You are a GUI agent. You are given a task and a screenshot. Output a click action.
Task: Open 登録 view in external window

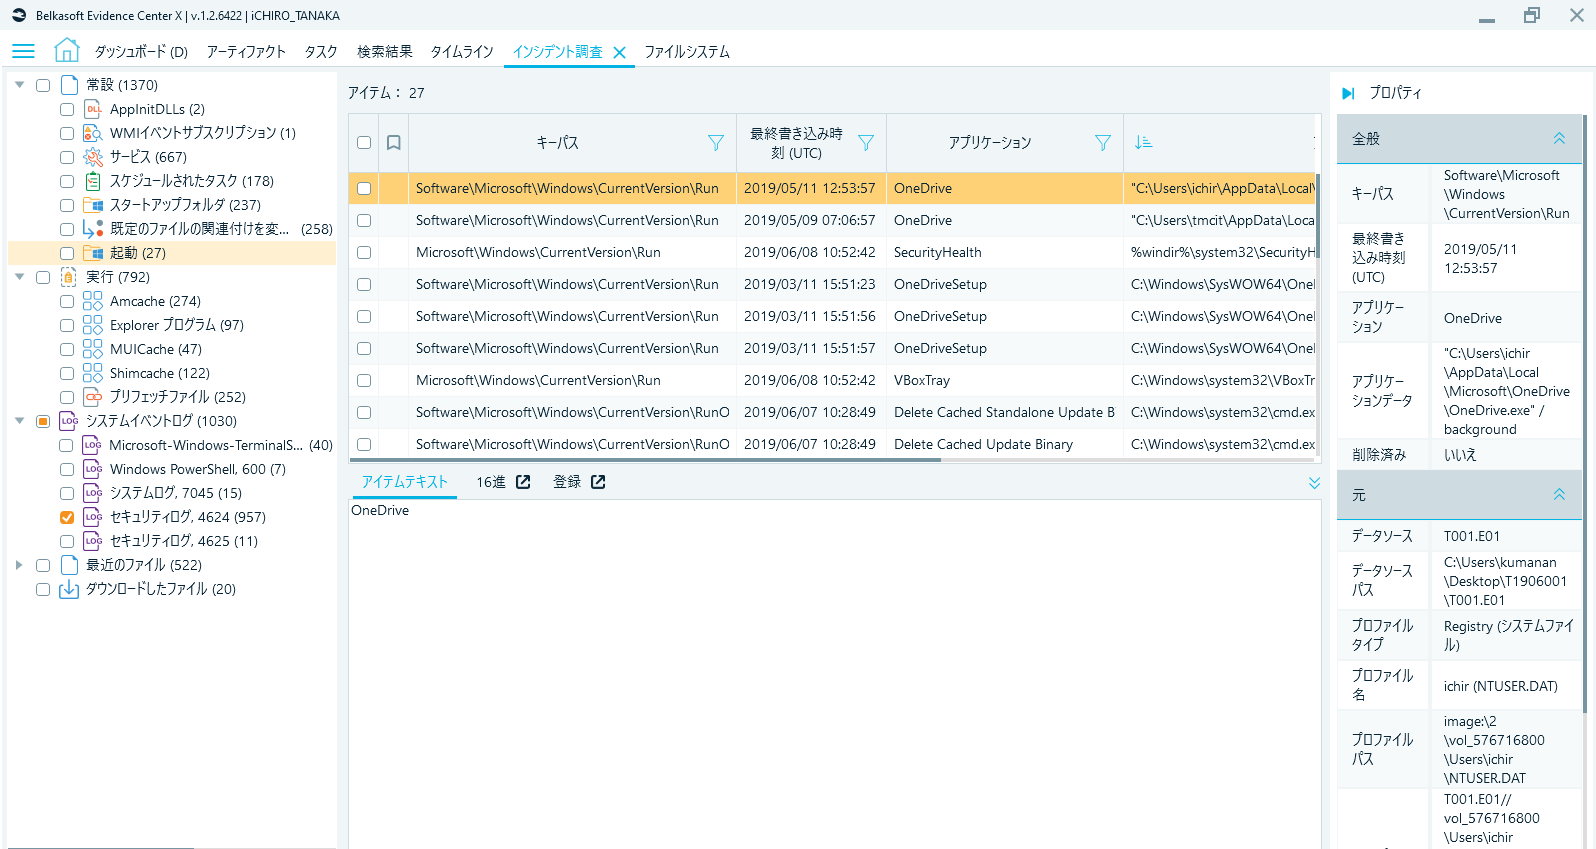[x=598, y=482]
